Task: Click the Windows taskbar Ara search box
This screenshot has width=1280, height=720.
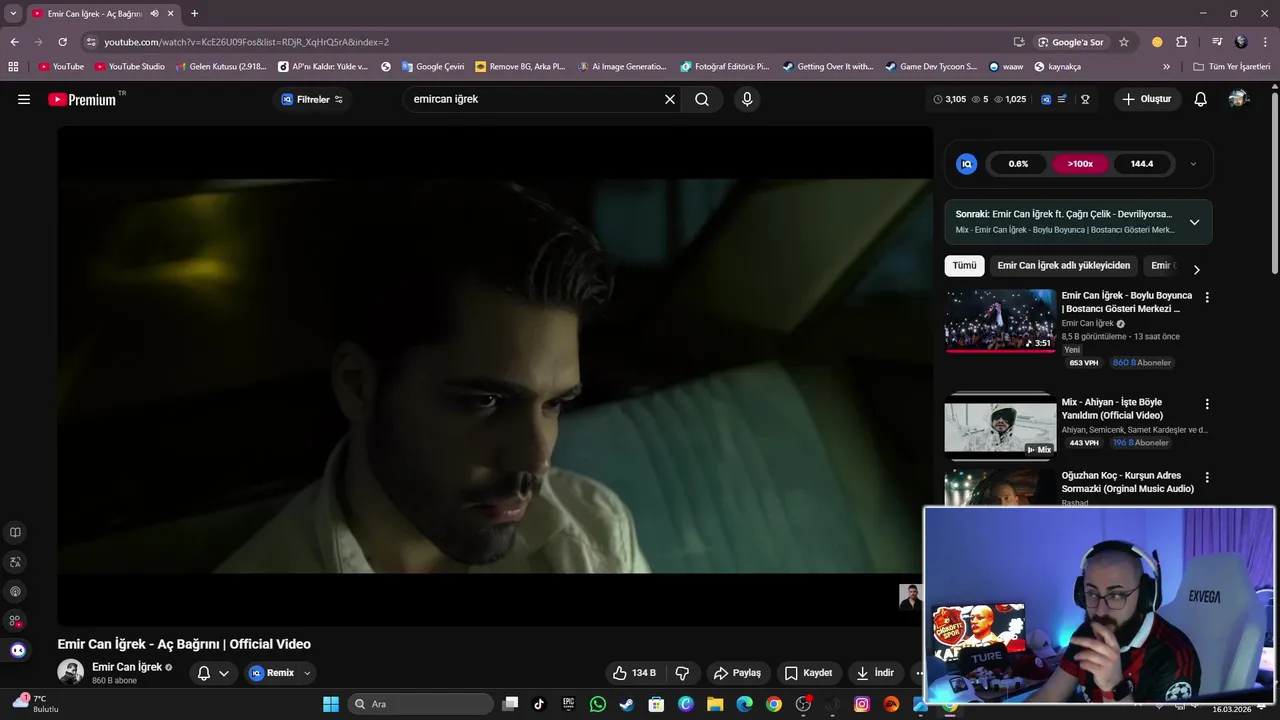Action: 420,704
